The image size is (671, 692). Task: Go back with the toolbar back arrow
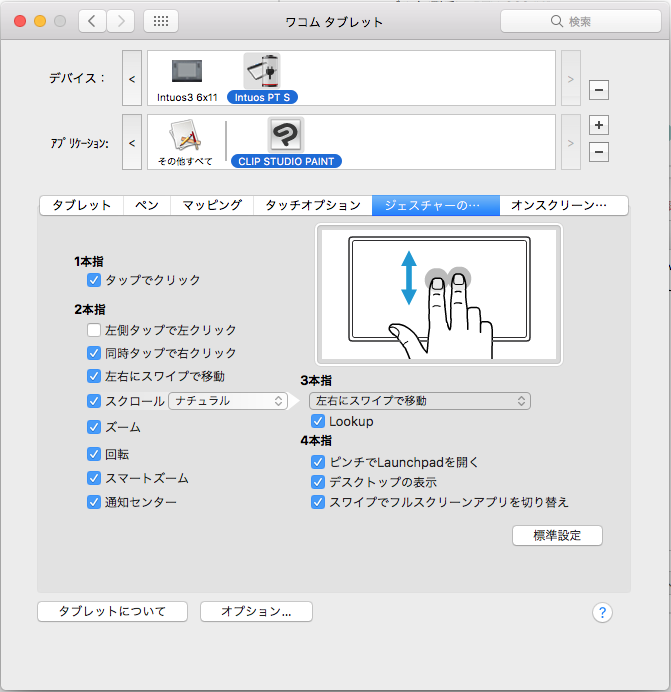[x=92, y=21]
